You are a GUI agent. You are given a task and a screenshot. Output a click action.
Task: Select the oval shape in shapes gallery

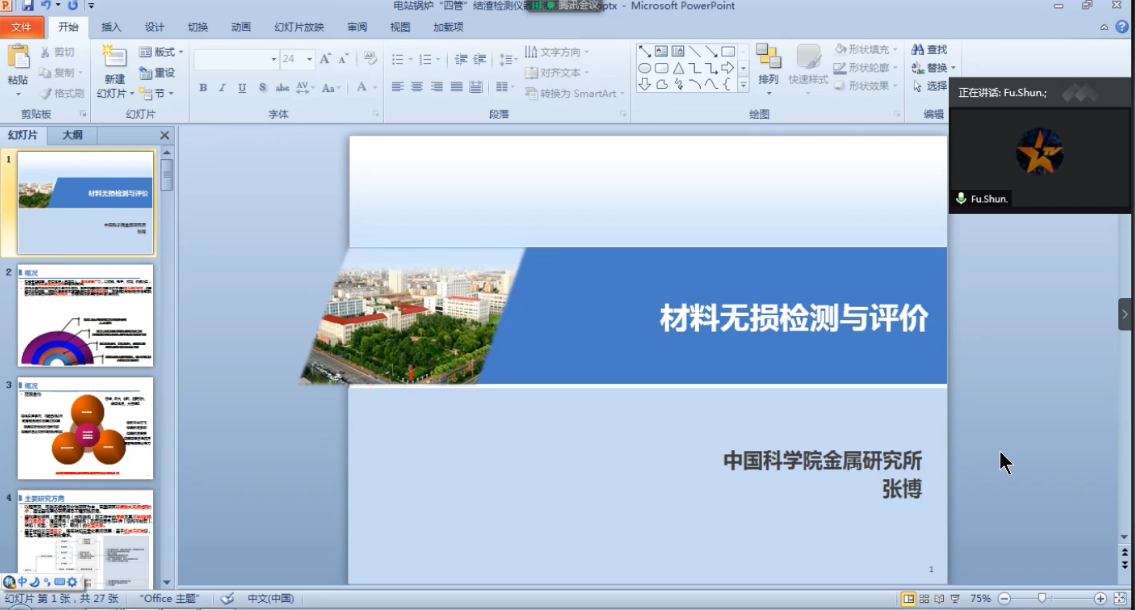point(645,68)
